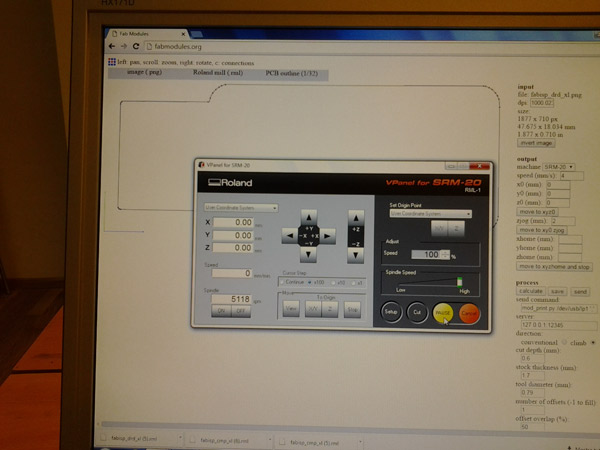Click the save button
Image resolution: width=600 pixels, height=450 pixels.
(557, 292)
